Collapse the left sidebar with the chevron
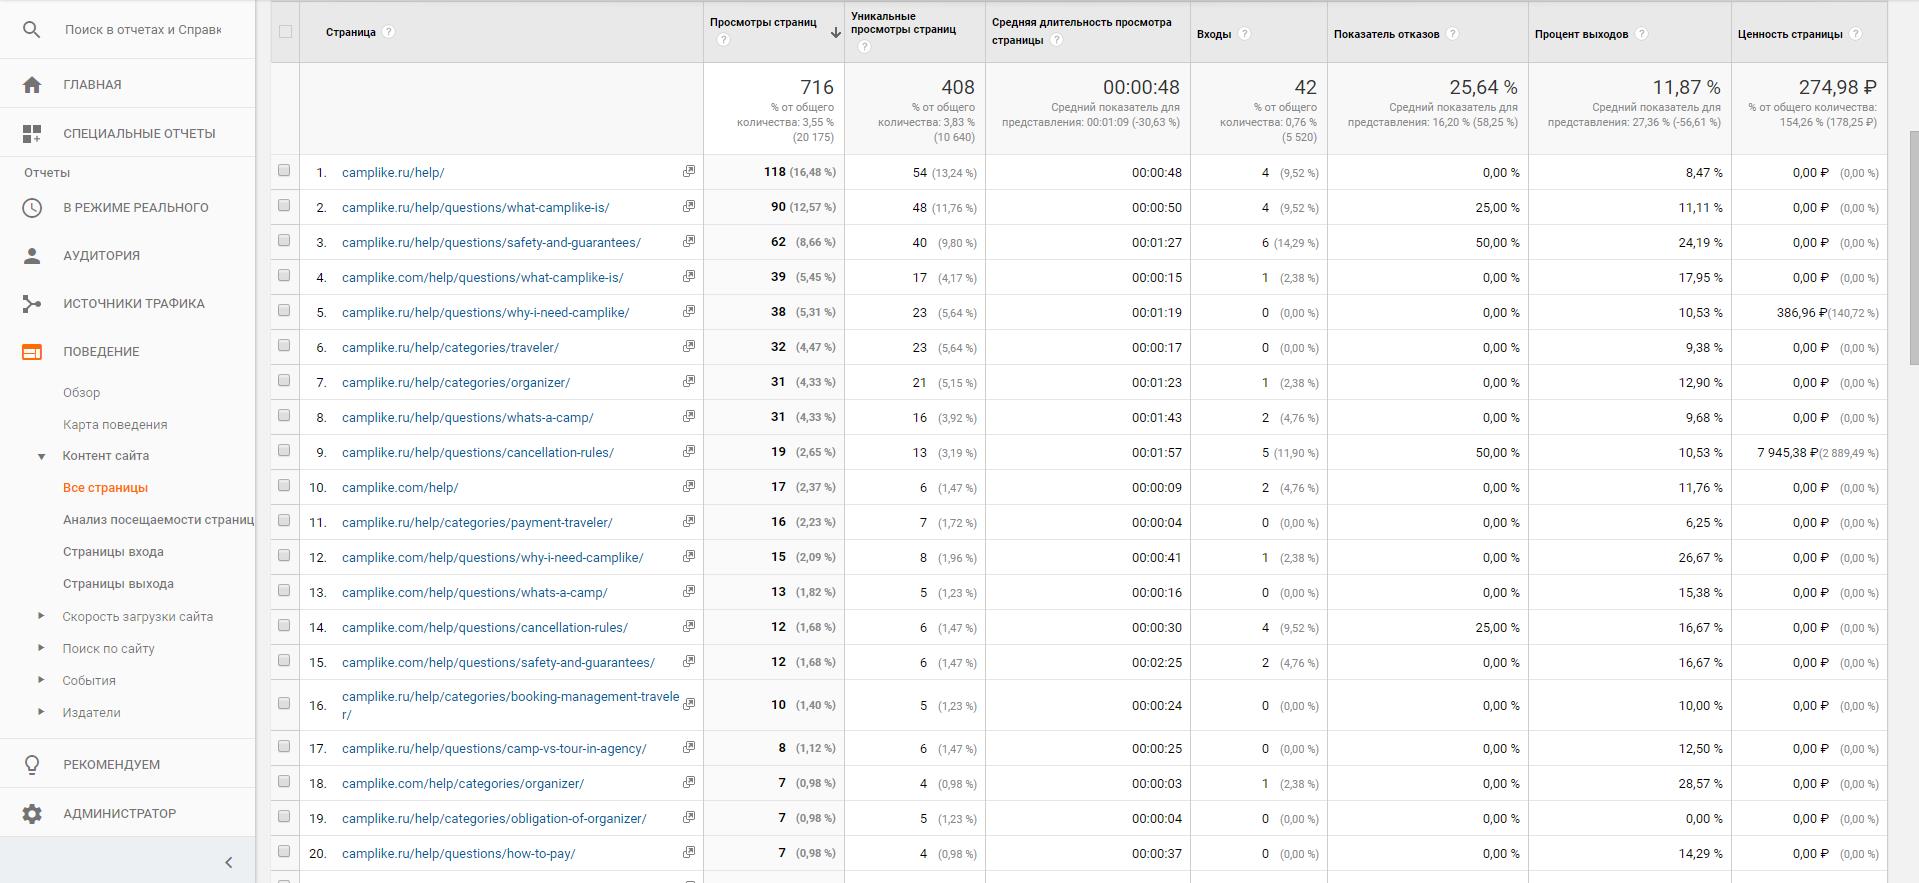Image resolution: width=1919 pixels, height=883 pixels. click(228, 862)
